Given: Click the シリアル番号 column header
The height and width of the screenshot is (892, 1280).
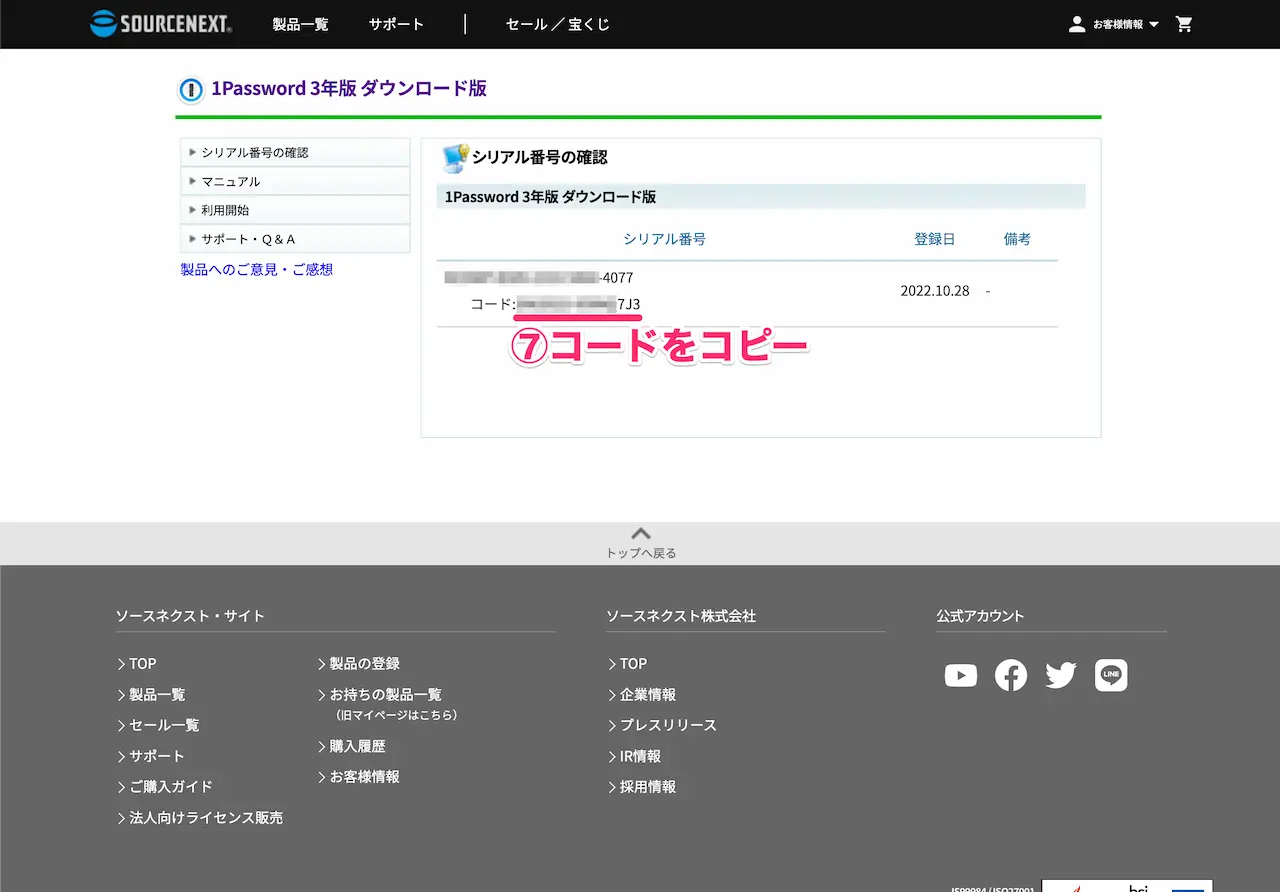Looking at the screenshot, I should point(664,239).
